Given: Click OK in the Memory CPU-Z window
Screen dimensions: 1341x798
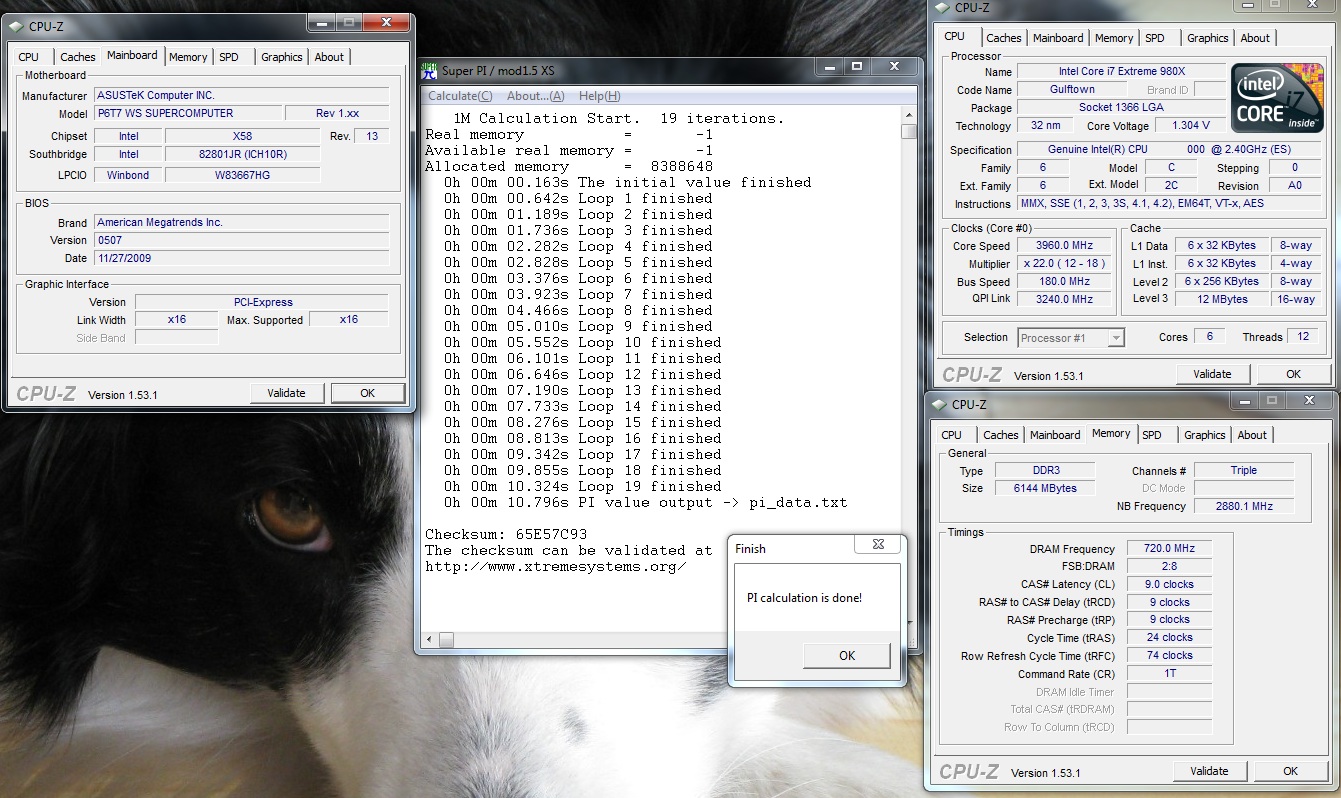Looking at the screenshot, I should tap(1291, 771).
